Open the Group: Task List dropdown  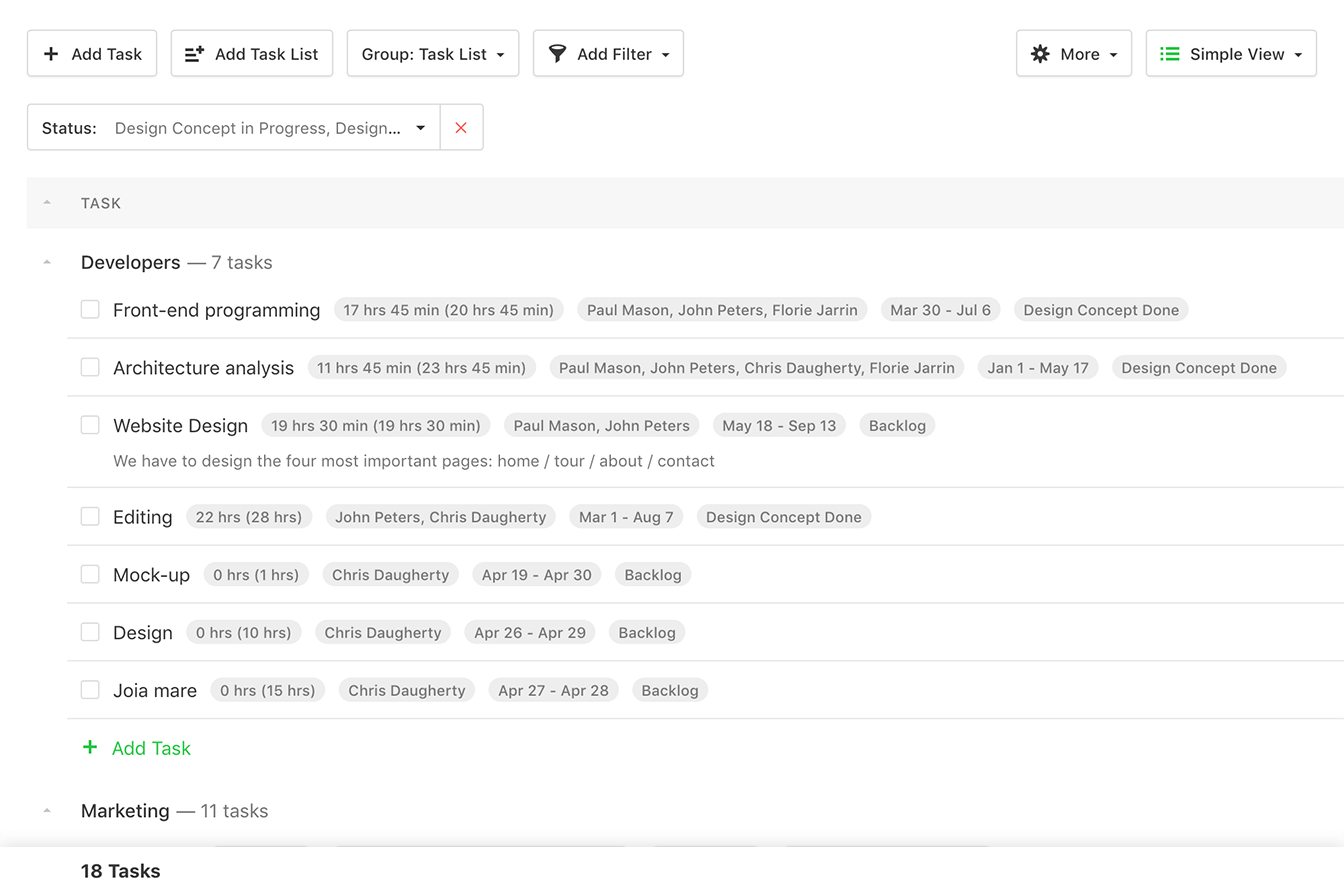pos(433,53)
